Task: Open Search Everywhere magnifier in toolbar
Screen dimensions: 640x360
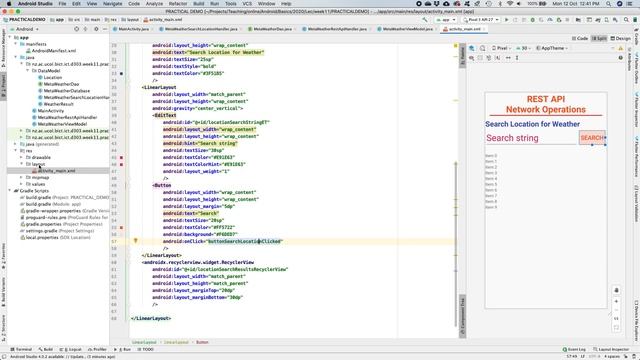Action: pyautogui.click(x=626, y=20)
